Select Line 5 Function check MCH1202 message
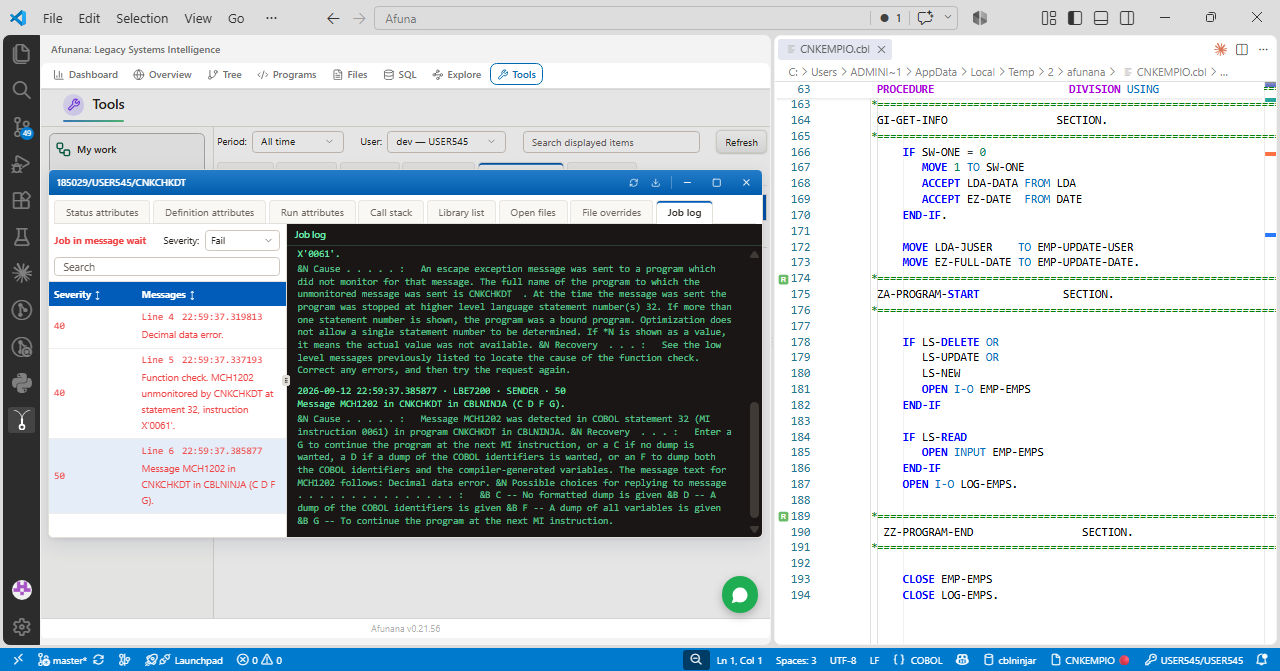 click(x=167, y=393)
